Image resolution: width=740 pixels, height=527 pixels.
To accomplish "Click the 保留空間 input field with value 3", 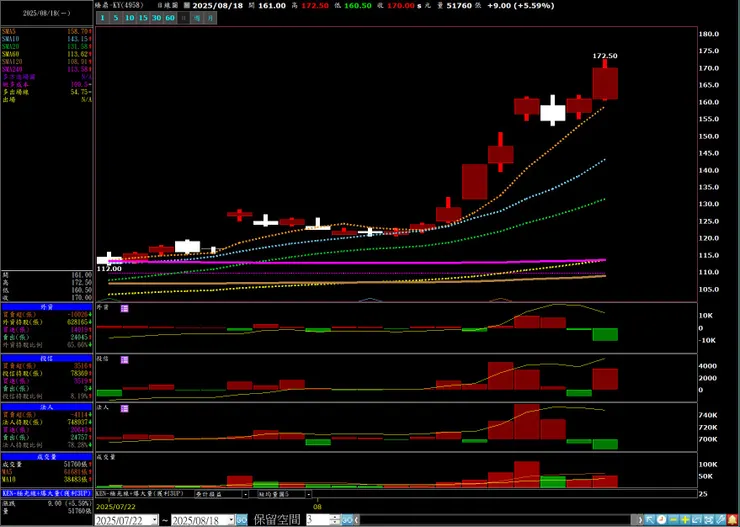I will click(x=317, y=520).
